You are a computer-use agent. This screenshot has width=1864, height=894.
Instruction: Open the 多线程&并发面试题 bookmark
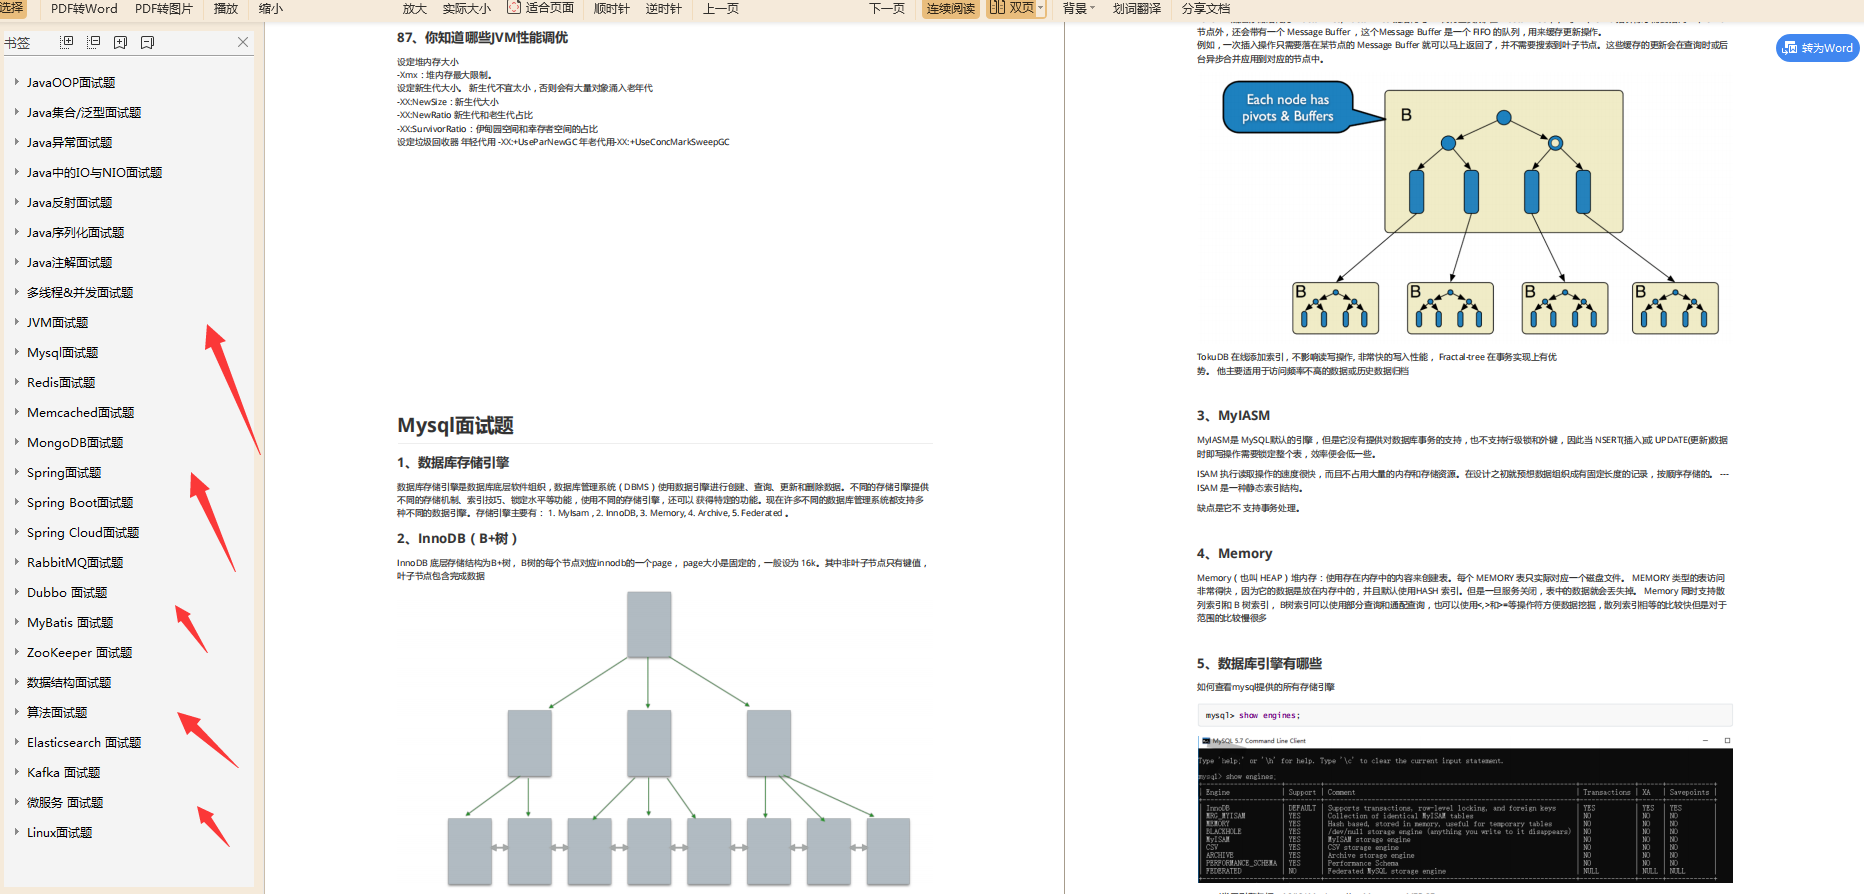pyautogui.click(x=80, y=292)
